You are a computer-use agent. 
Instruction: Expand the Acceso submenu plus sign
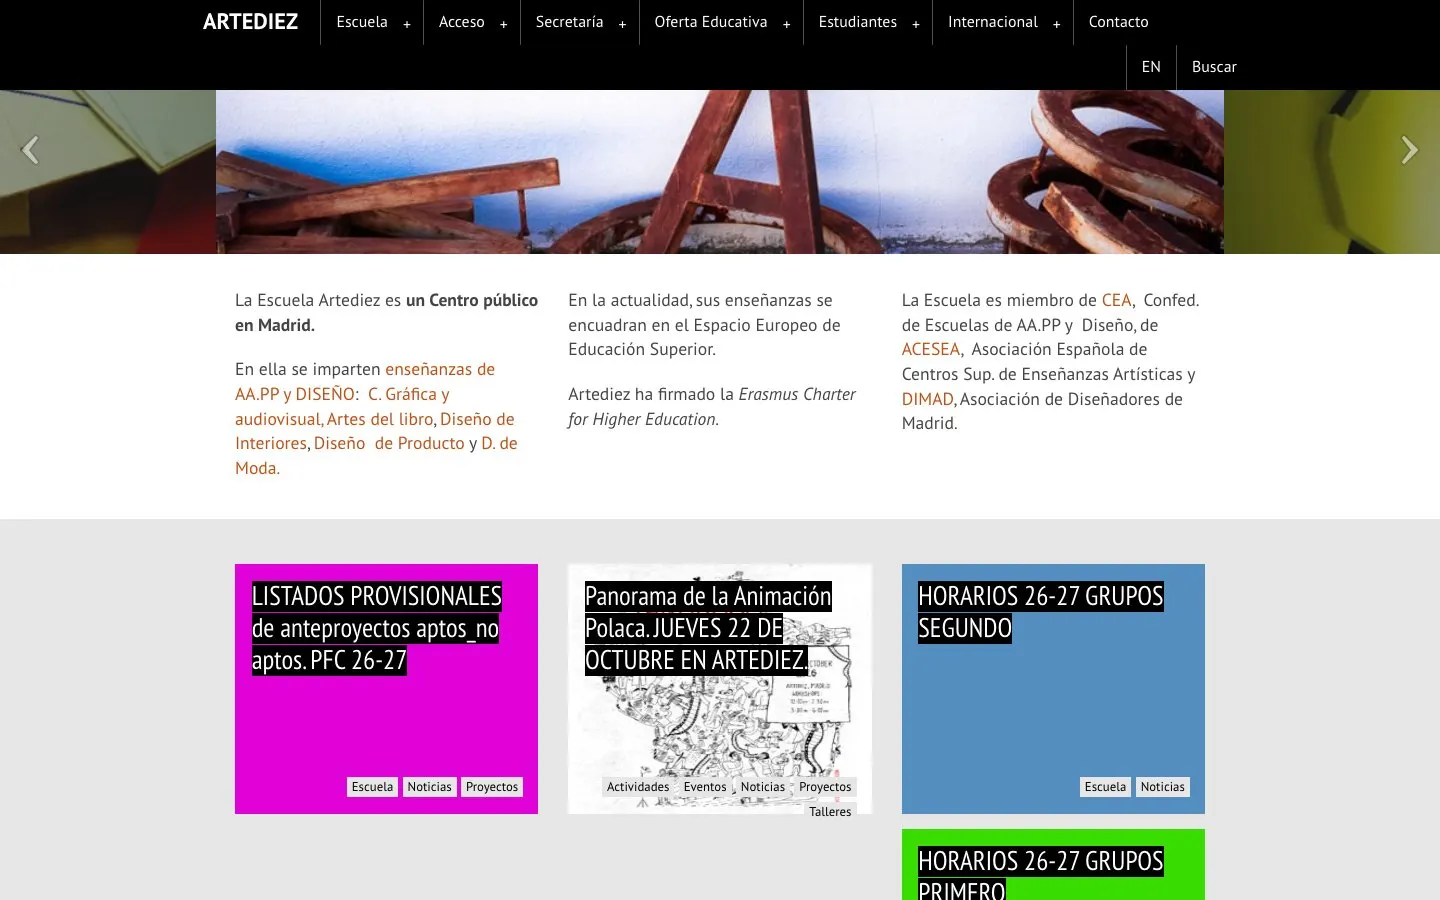(503, 24)
